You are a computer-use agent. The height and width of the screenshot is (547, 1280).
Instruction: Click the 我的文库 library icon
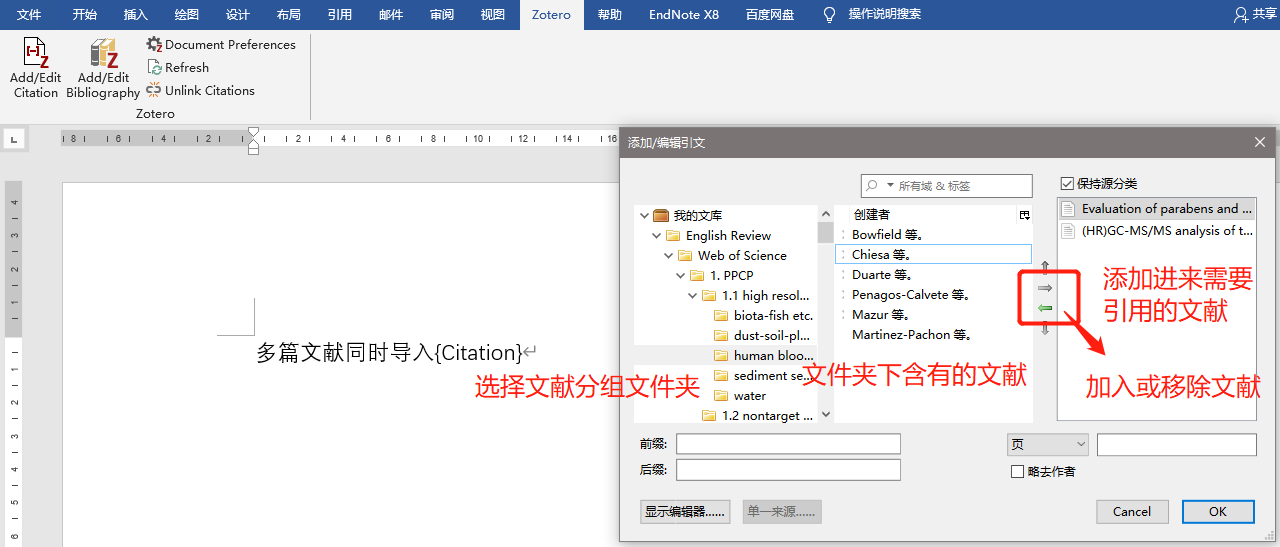[661, 215]
